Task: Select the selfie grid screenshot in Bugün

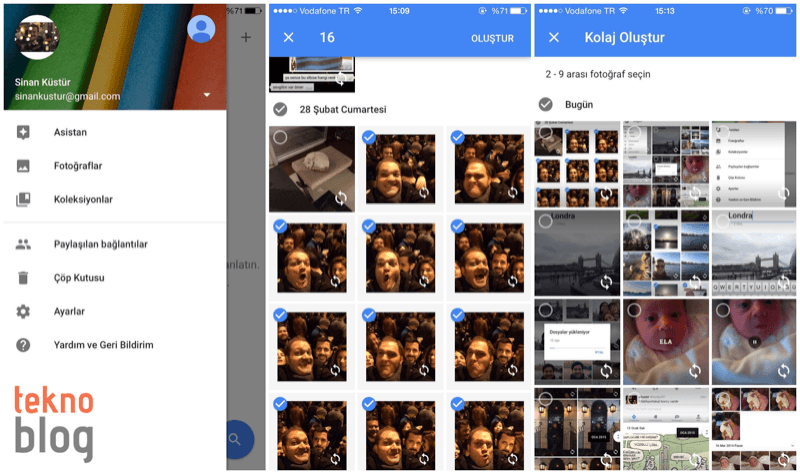Action: (x=577, y=164)
